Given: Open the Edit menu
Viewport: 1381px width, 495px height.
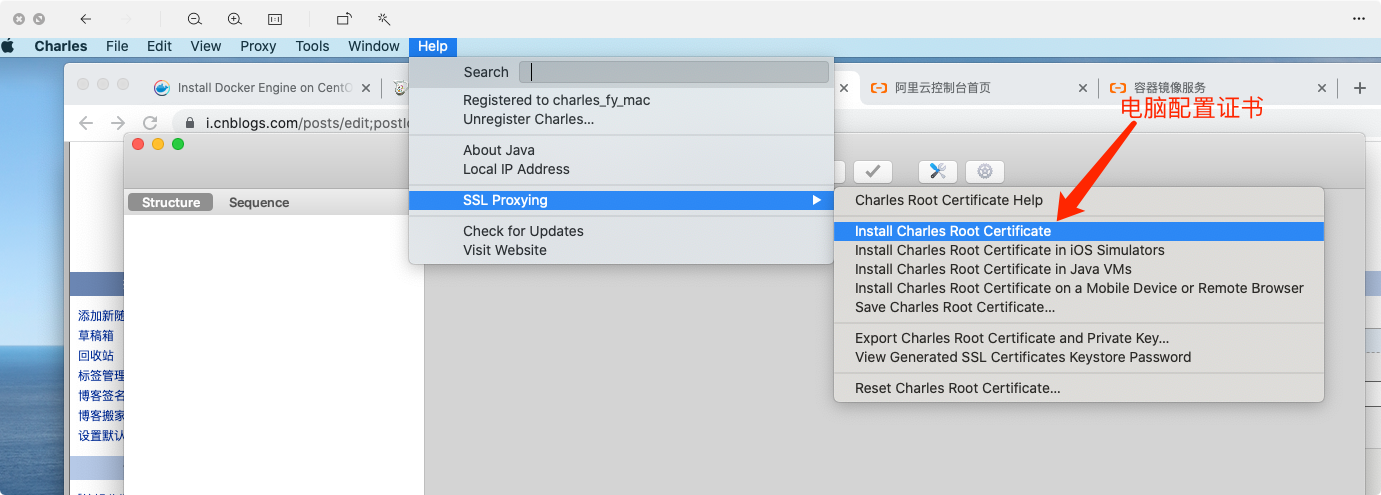Looking at the screenshot, I should point(159,46).
